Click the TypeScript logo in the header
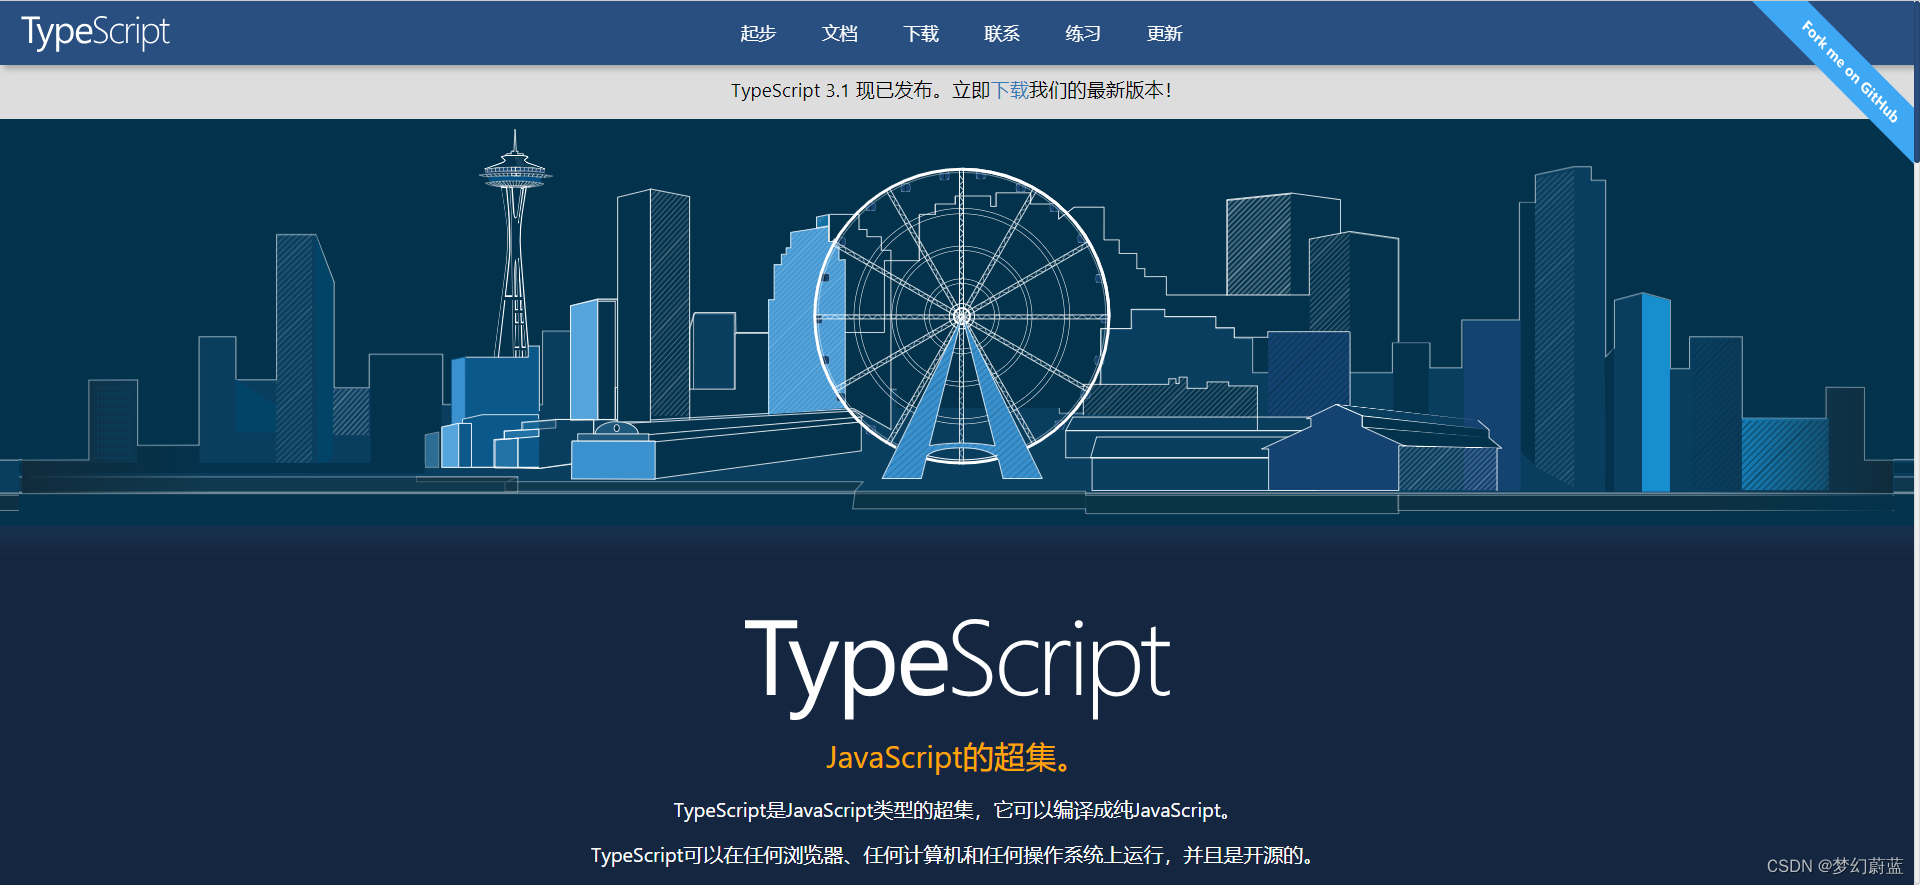1920x885 pixels. (x=95, y=32)
